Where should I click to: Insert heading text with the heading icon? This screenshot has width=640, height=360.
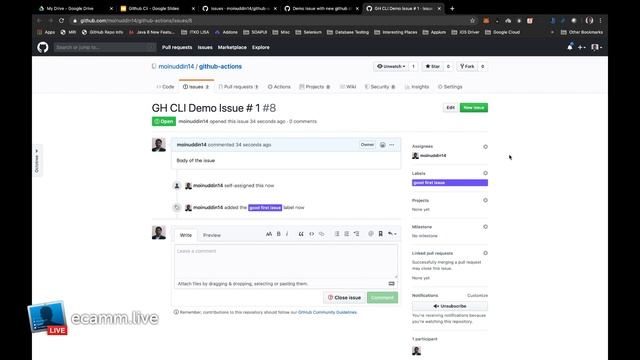click(269, 234)
